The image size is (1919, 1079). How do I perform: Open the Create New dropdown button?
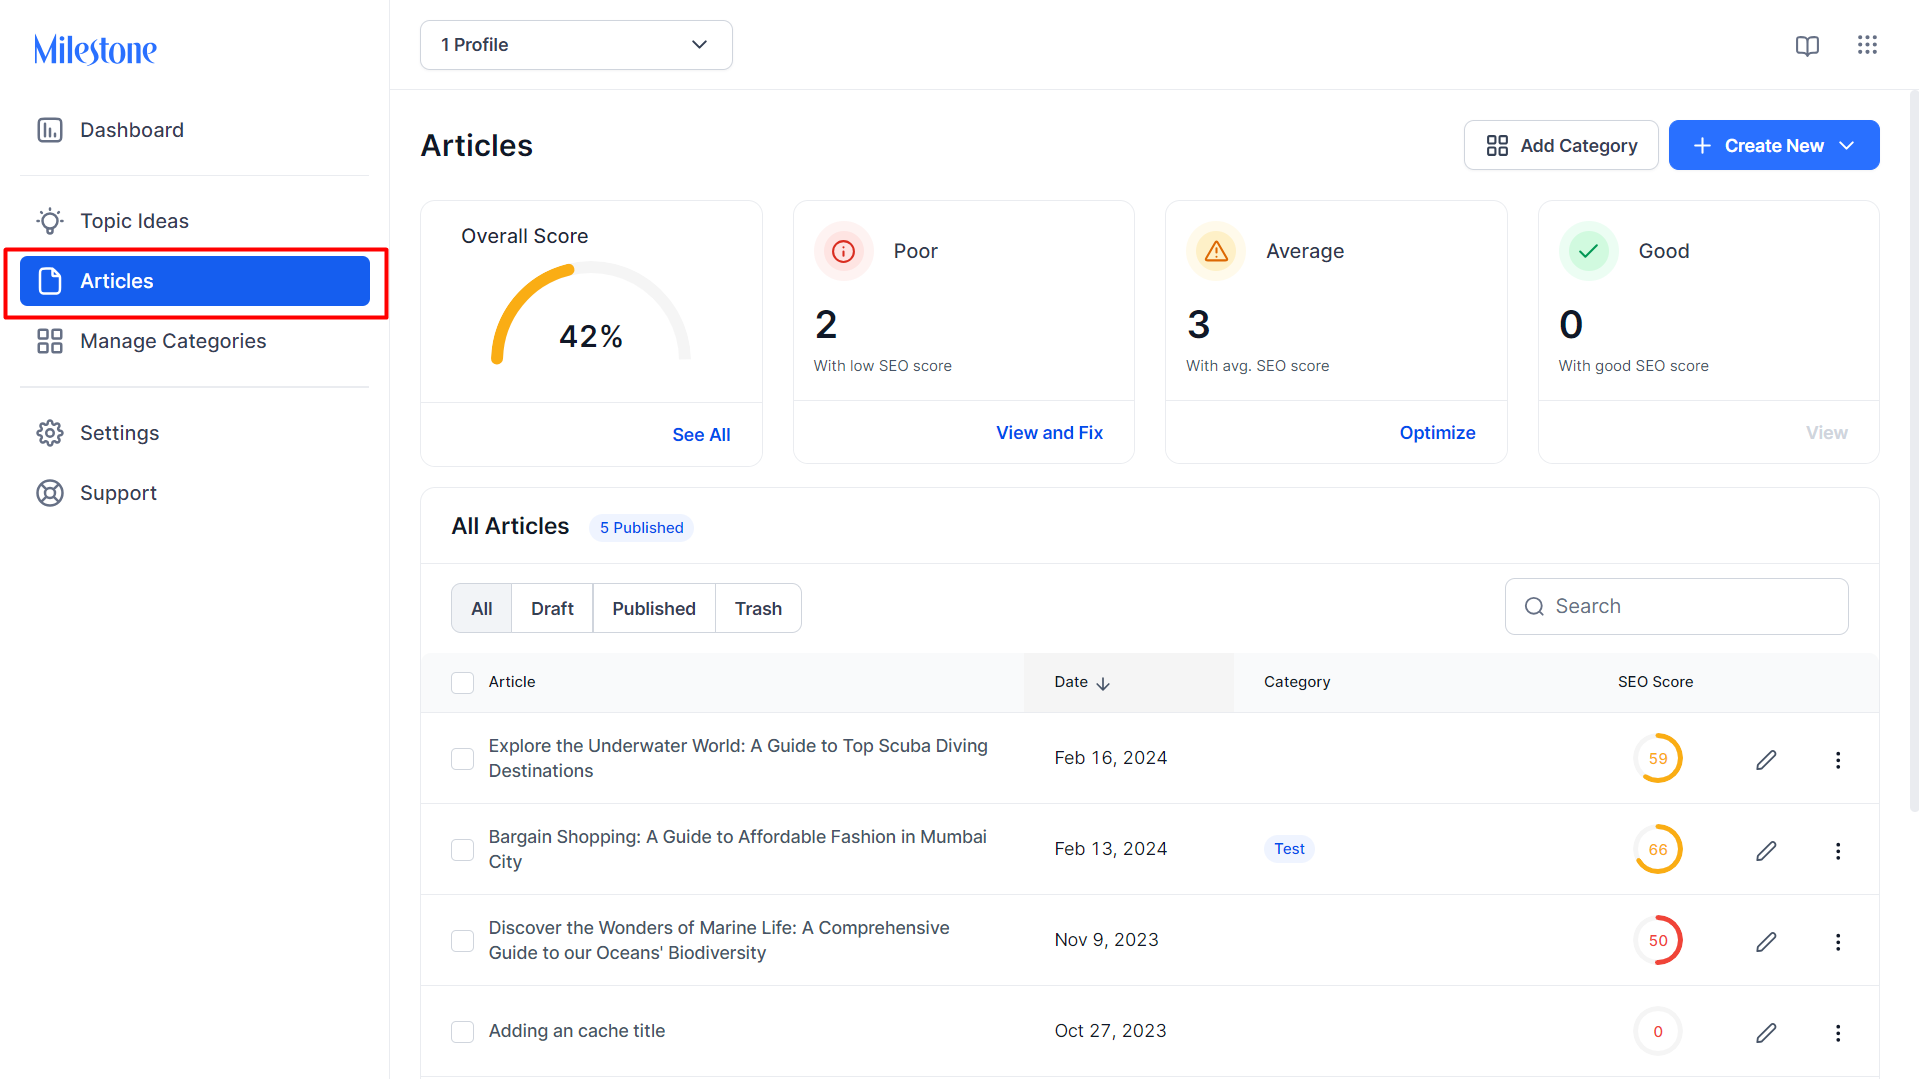coord(1774,146)
